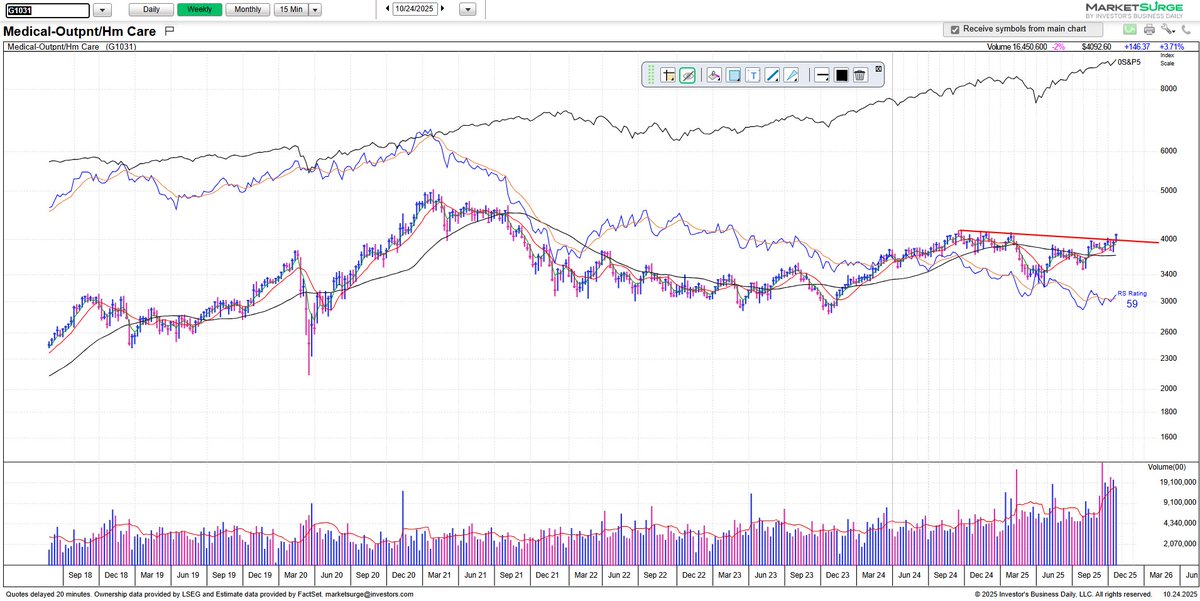This screenshot has height=601, width=1200.
Task: Open the dropdown right of date field
Action: 468,9
